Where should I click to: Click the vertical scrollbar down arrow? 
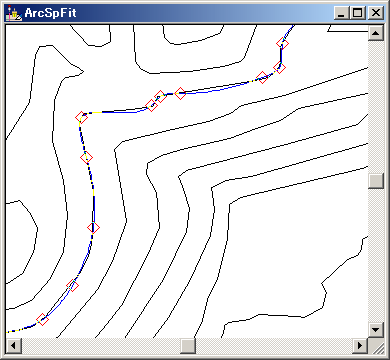(x=376, y=330)
